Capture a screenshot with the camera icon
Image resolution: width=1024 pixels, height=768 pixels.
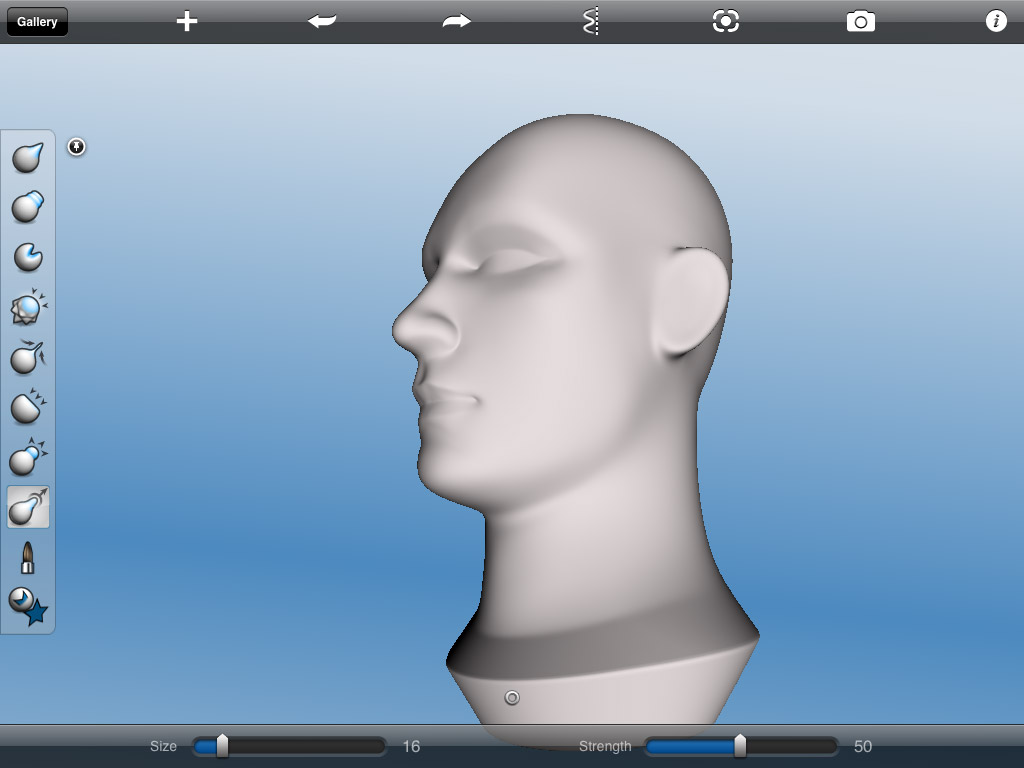pos(860,21)
